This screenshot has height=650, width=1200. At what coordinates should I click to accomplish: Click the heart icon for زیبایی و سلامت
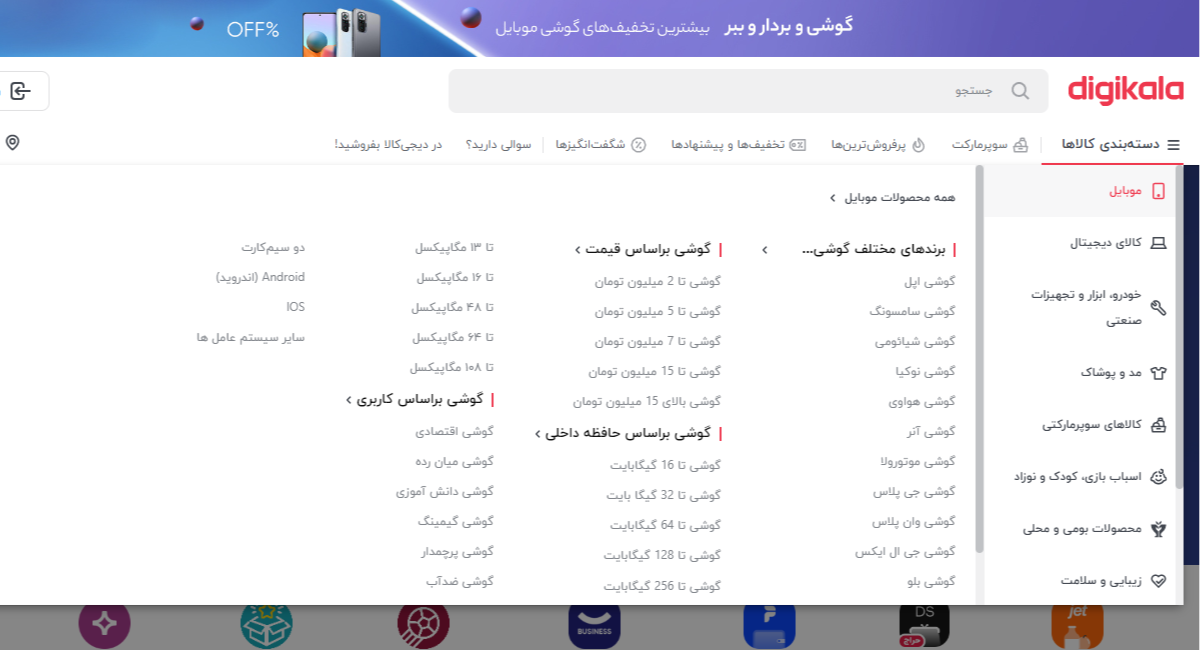[x=1159, y=581]
